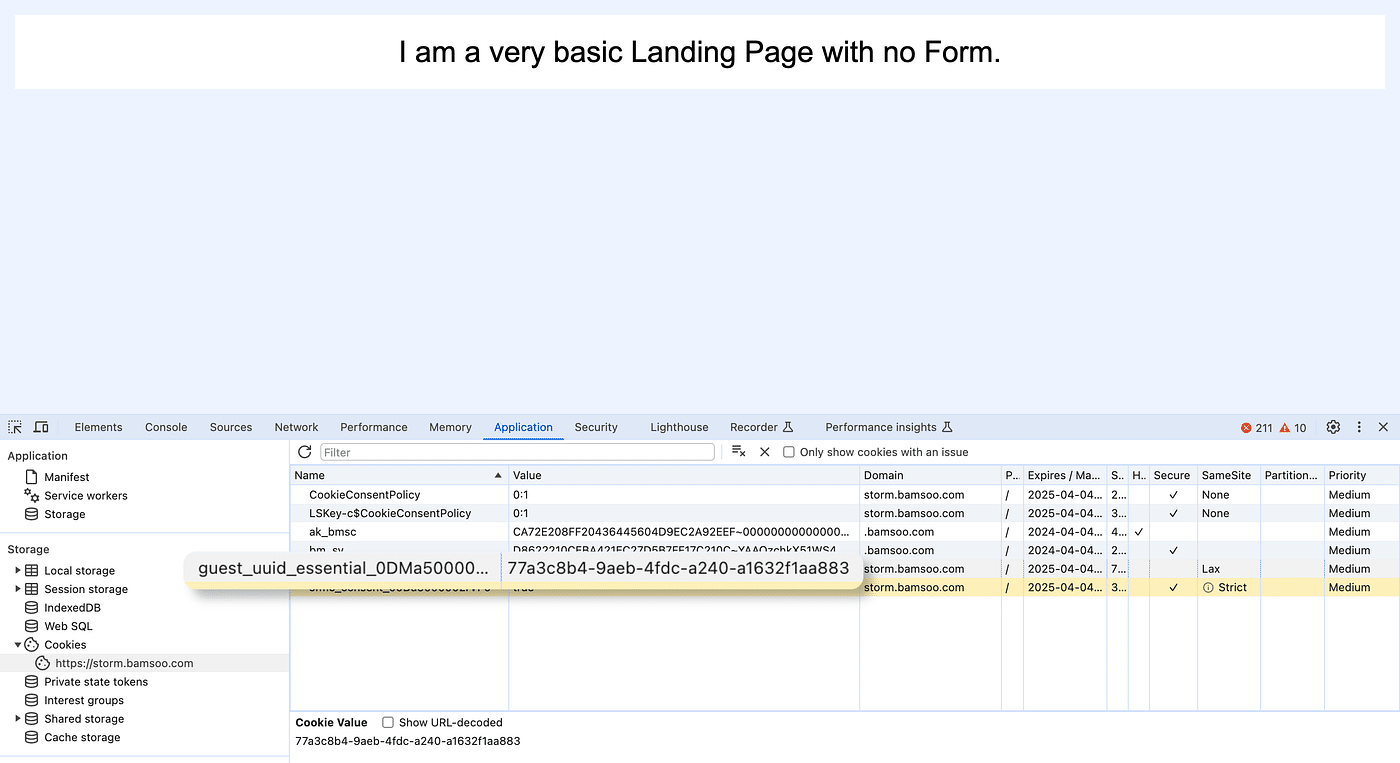Open DevTools settings gear

point(1333,427)
